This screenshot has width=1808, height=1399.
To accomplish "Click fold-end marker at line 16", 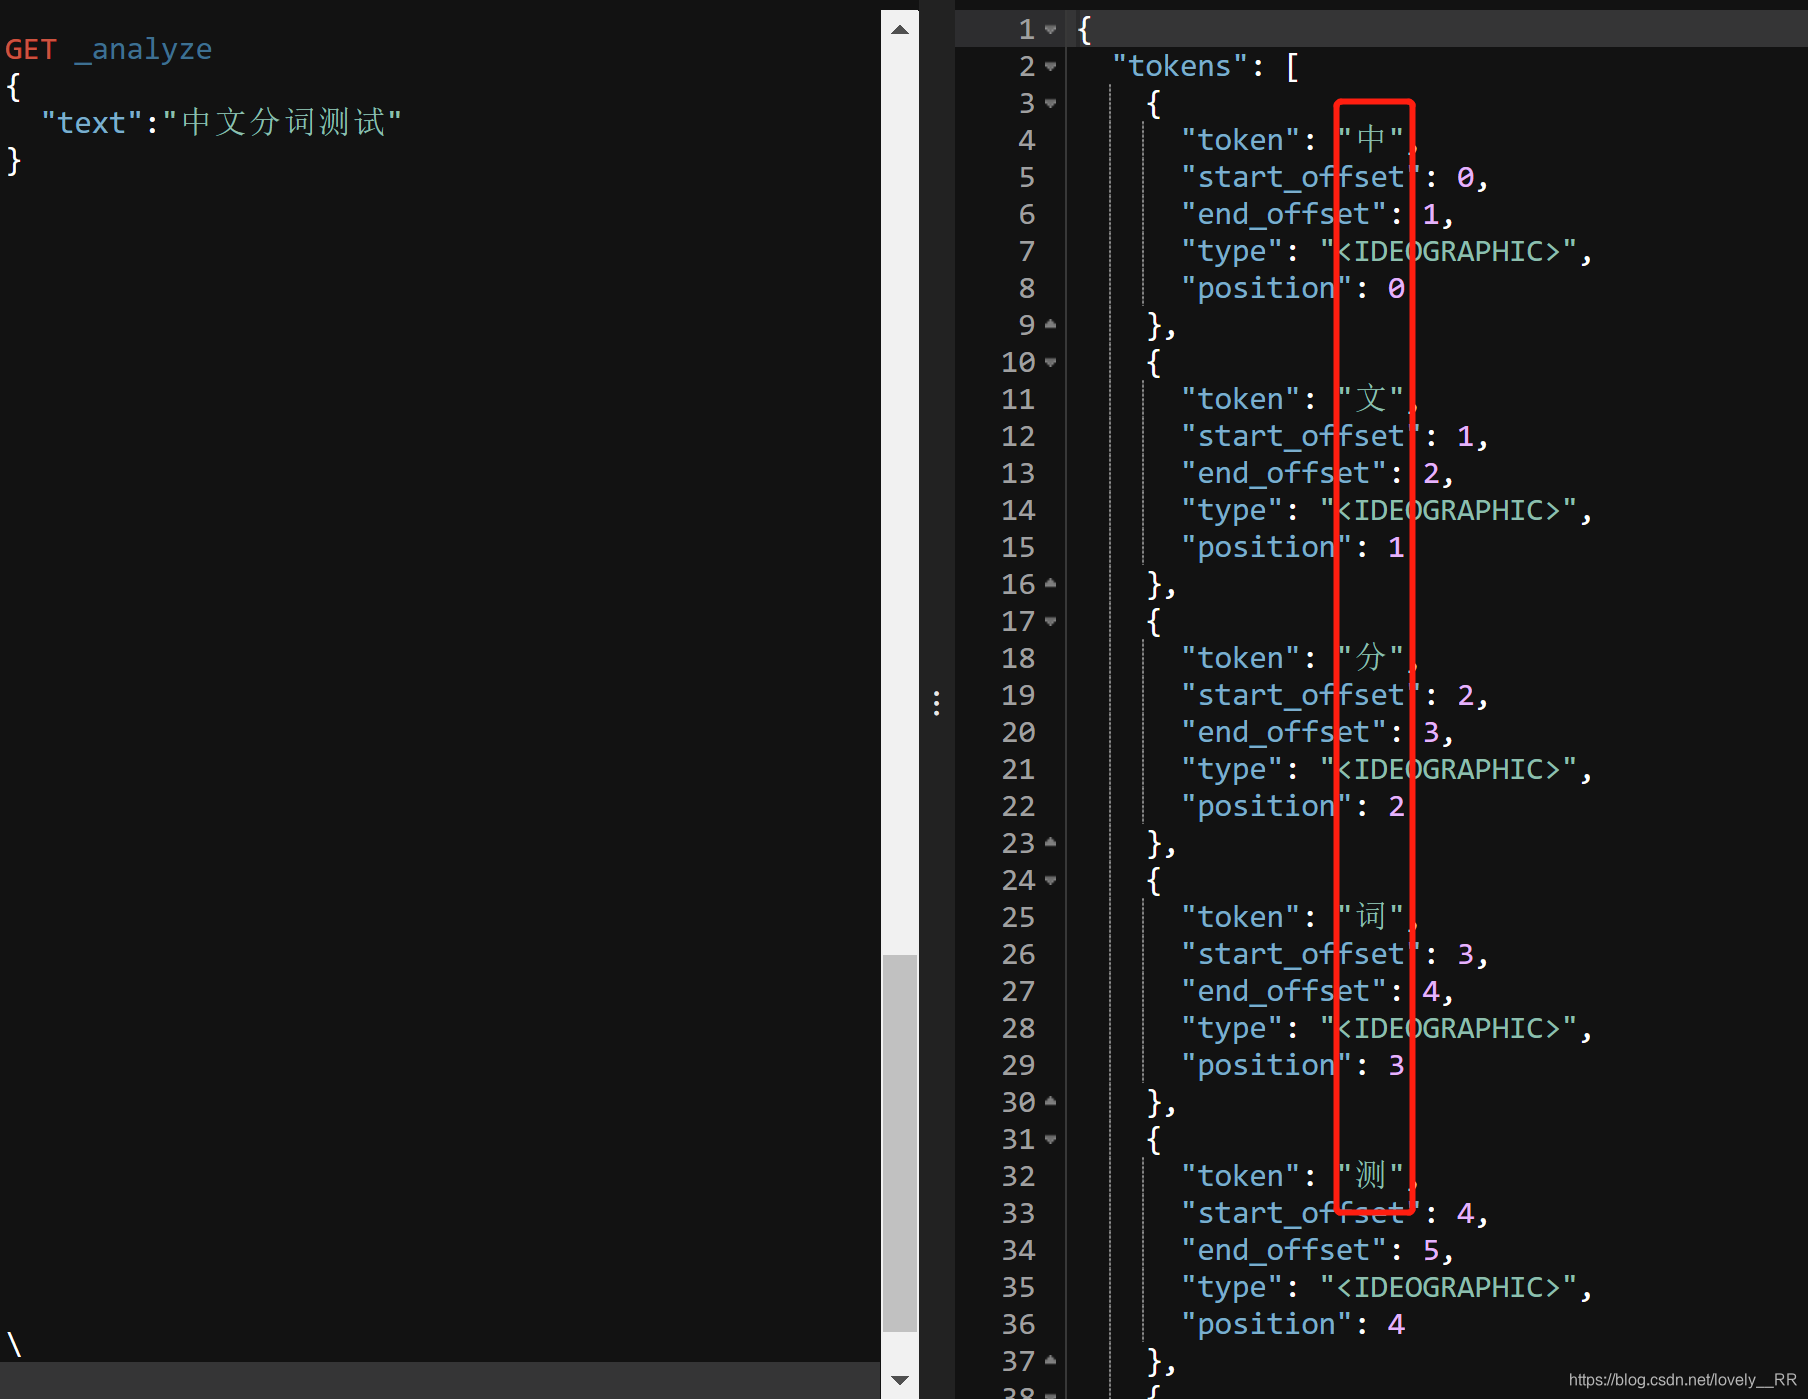I will tap(1050, 584).
